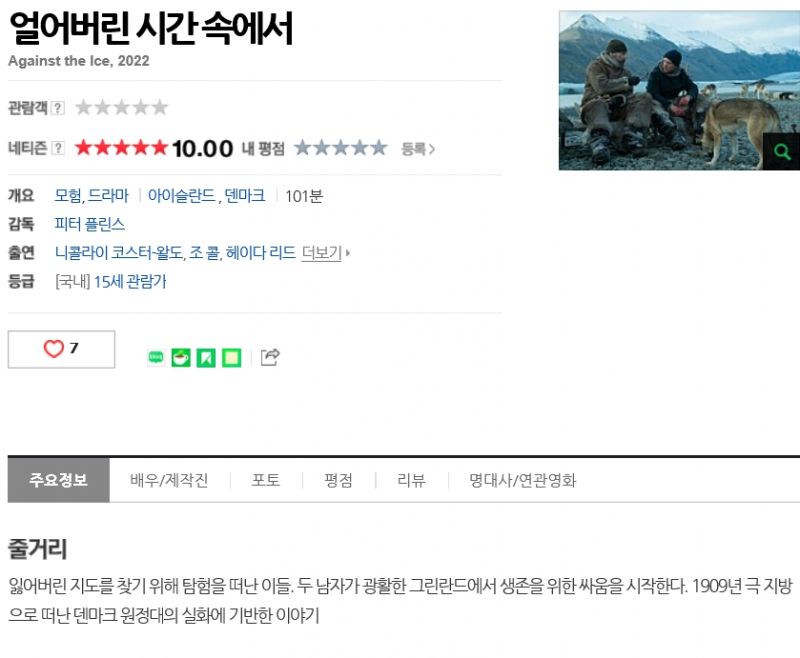Click the 등록 rating submit link
Viewport: 800px width, 658px height.
pos(418,149)
